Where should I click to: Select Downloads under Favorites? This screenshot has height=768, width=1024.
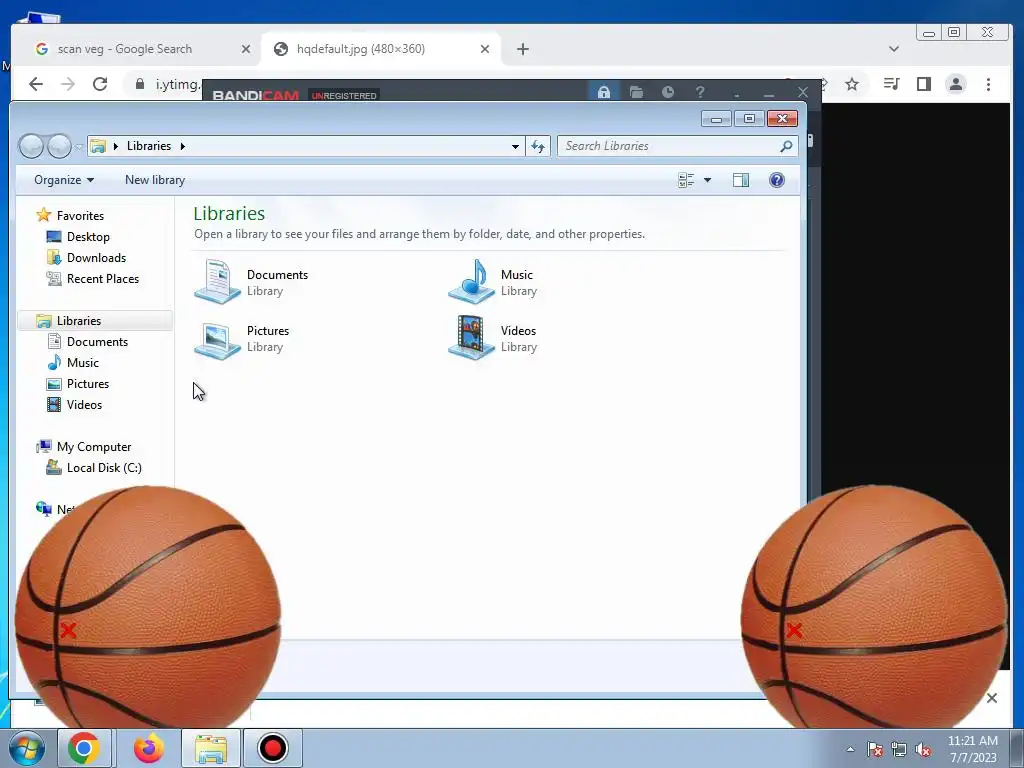(x=96, y=258)
